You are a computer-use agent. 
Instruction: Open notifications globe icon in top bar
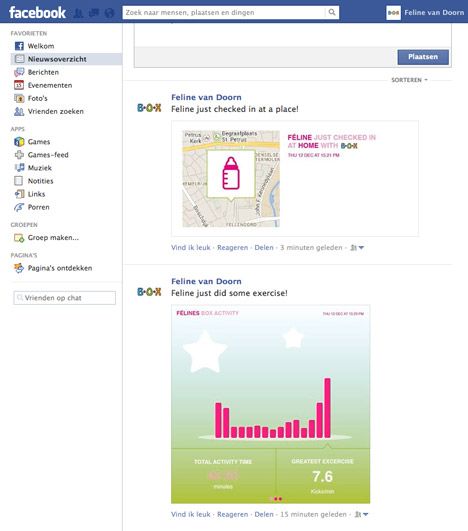[x=109, y=13]
